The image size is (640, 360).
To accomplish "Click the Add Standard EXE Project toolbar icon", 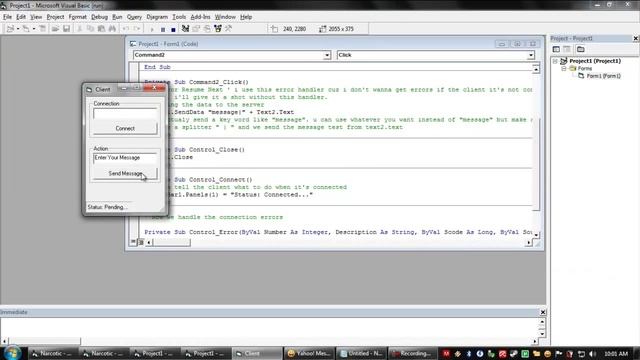I will (x=10, y=29).
